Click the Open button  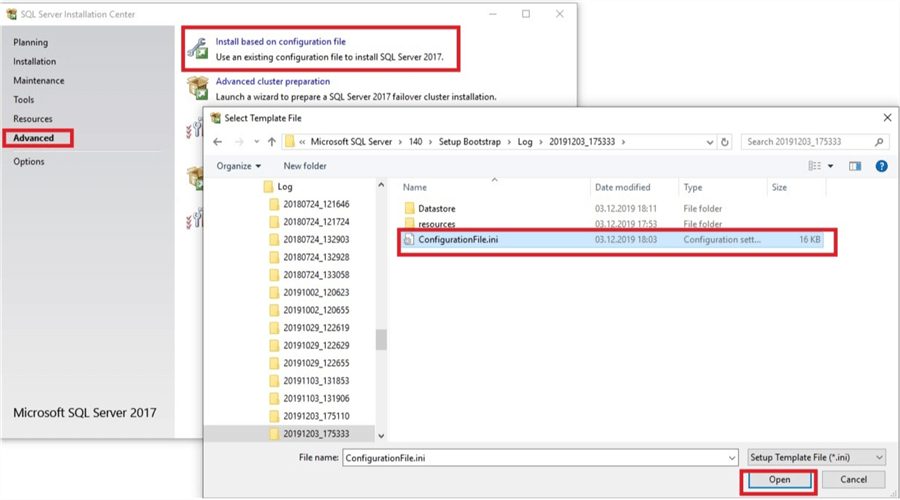coord(779,479)
